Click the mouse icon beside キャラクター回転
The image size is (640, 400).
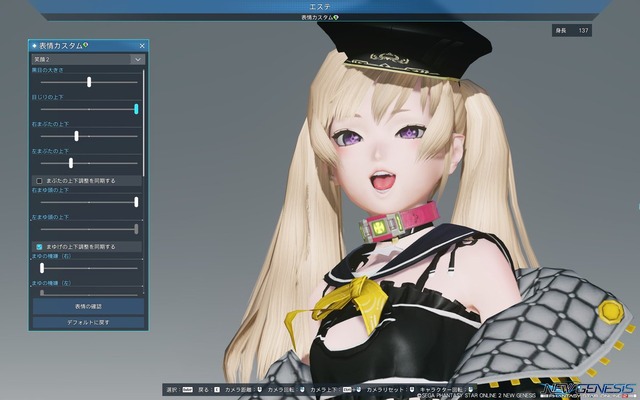coord(471,390)
